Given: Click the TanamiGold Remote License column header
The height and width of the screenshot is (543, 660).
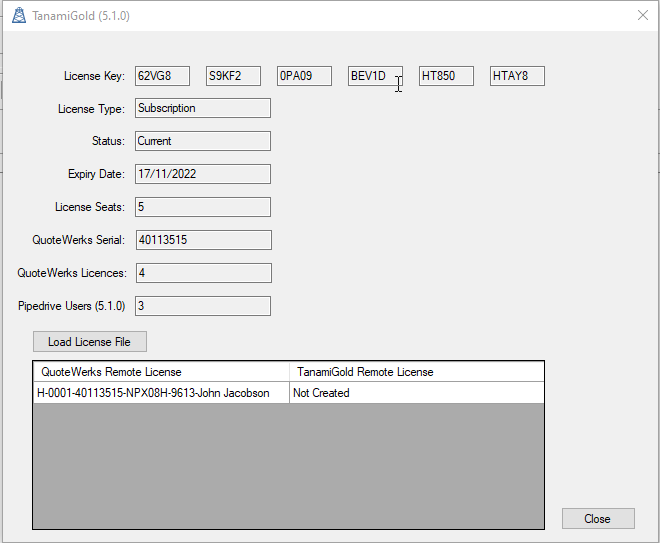Looking at the screenshot, I should [415, 372].
